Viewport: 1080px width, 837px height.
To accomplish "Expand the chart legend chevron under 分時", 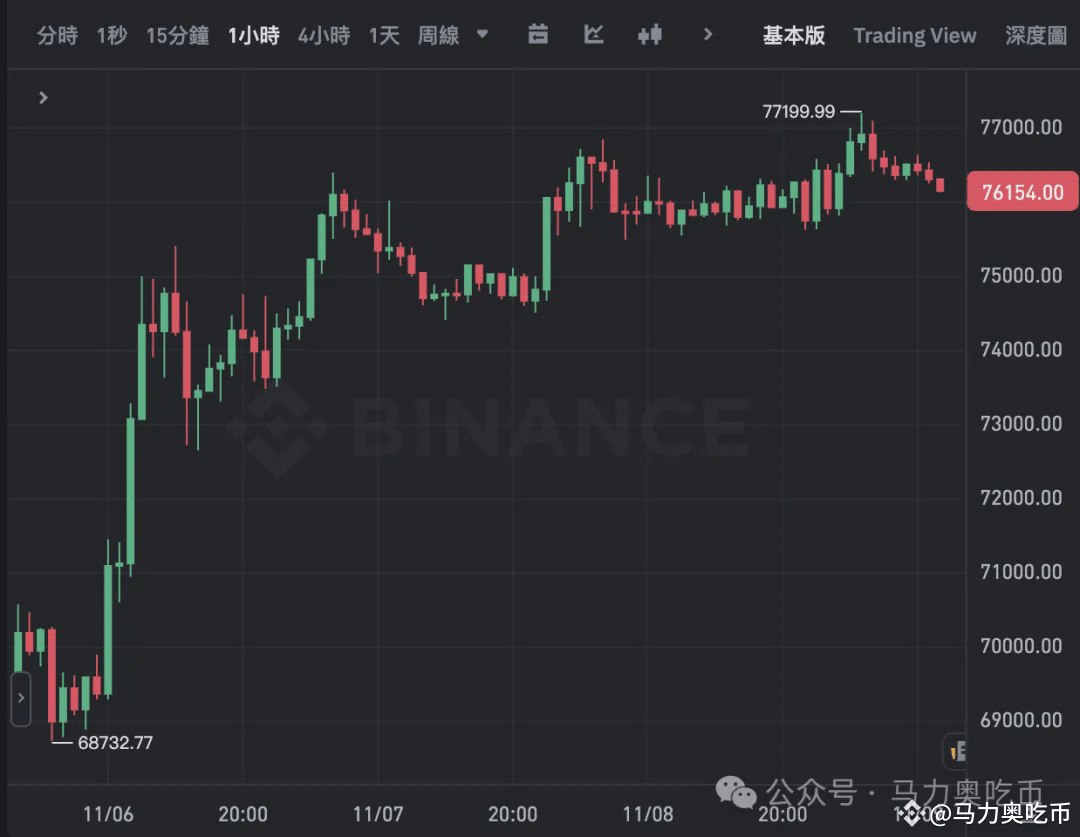I will [43, 98].
